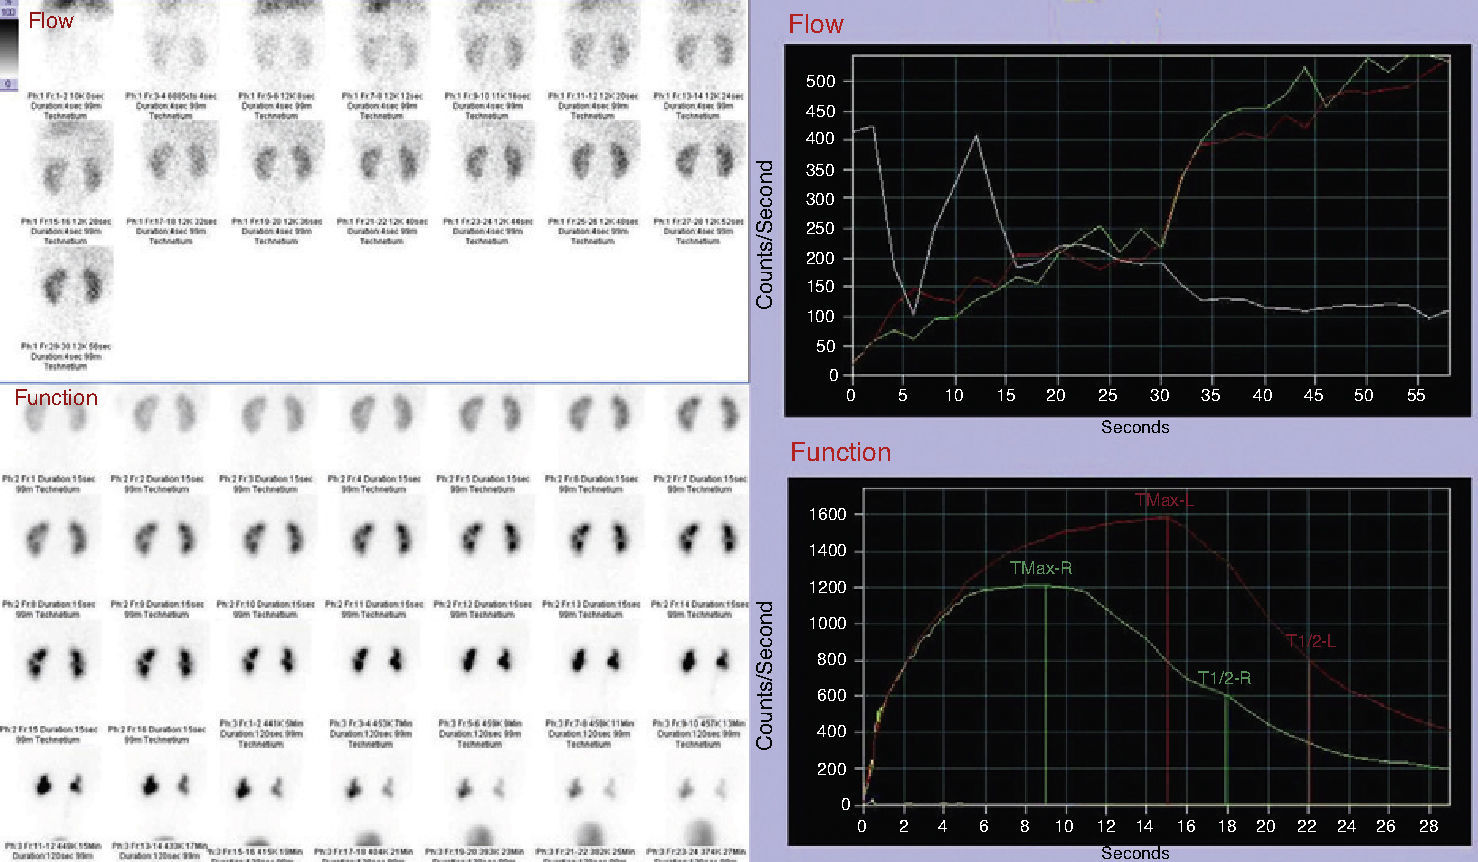Select the TMax-R marker on the Function curve

(x=1040, y=568)
